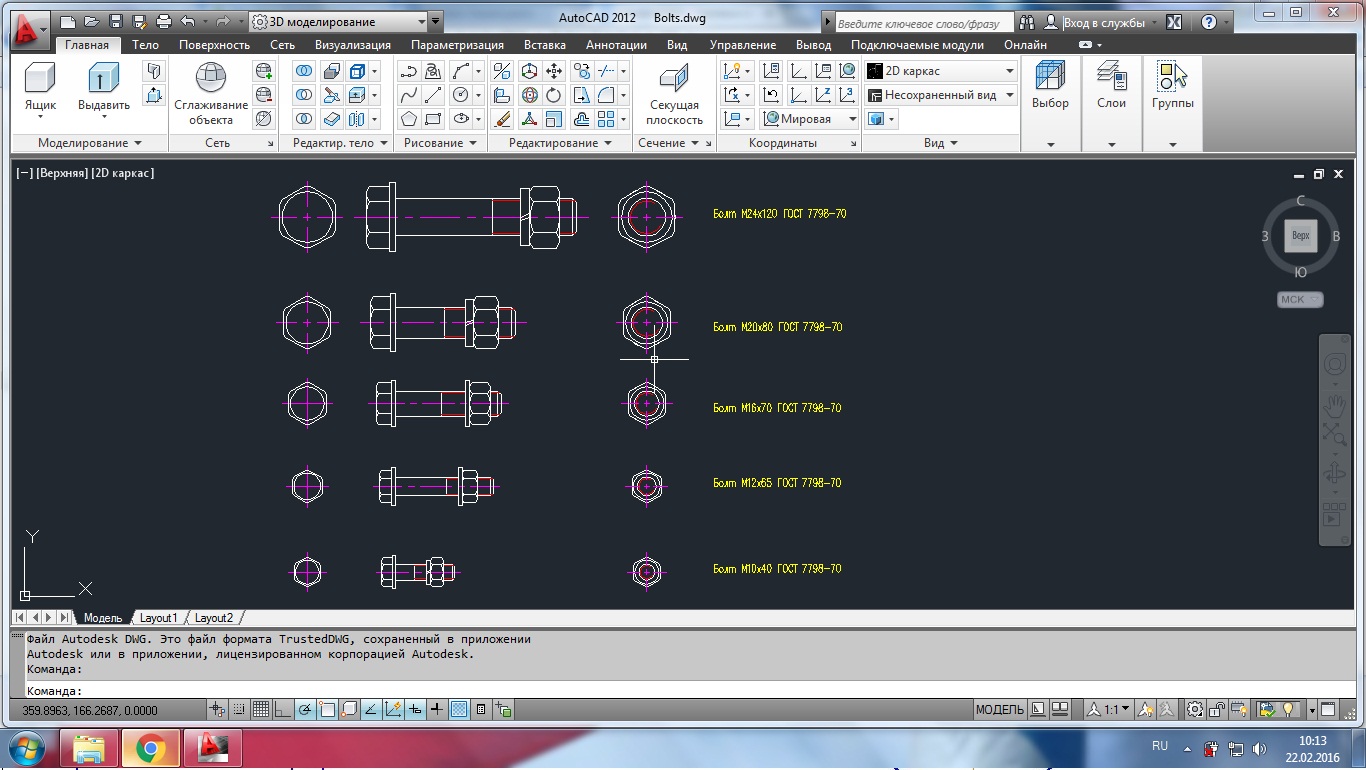This screenshot has height=770, width=1366.
Task: Click Вход в службы sign-in button
Action: click(x=1103, y=22)
